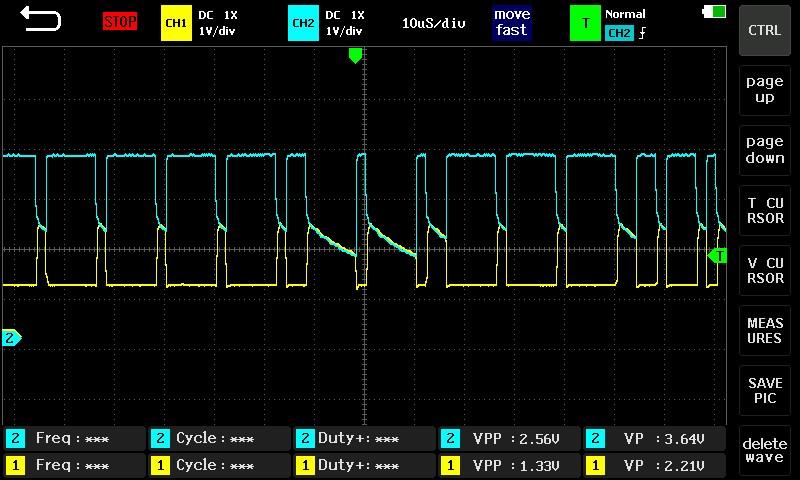
Task: Select the cyan channel 2 ground marker
Action: [x=11, y=337]
